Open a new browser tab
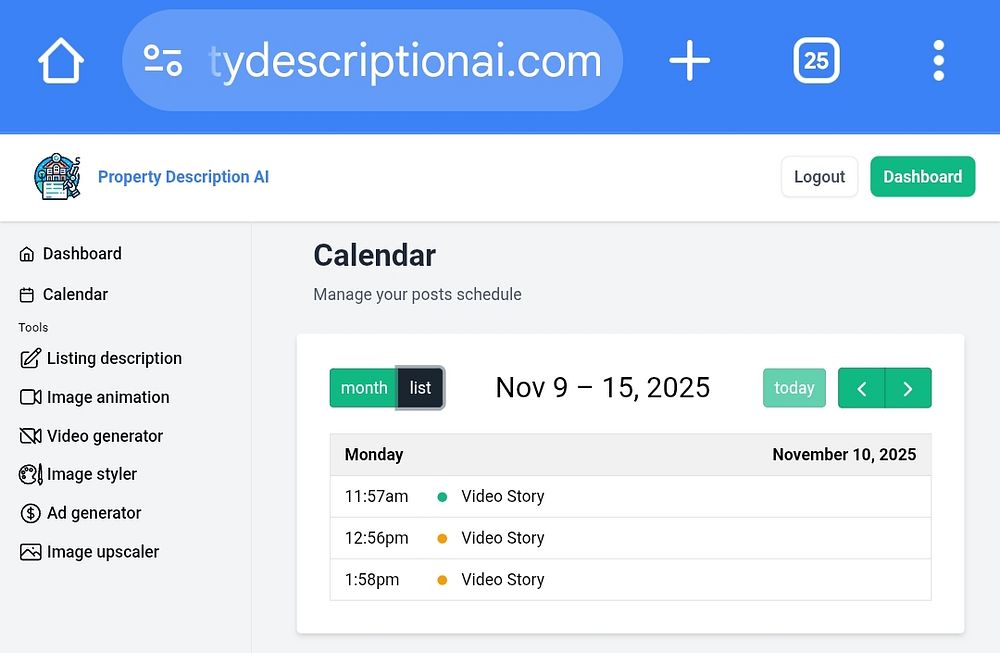1000x653 pixels. 689,61
